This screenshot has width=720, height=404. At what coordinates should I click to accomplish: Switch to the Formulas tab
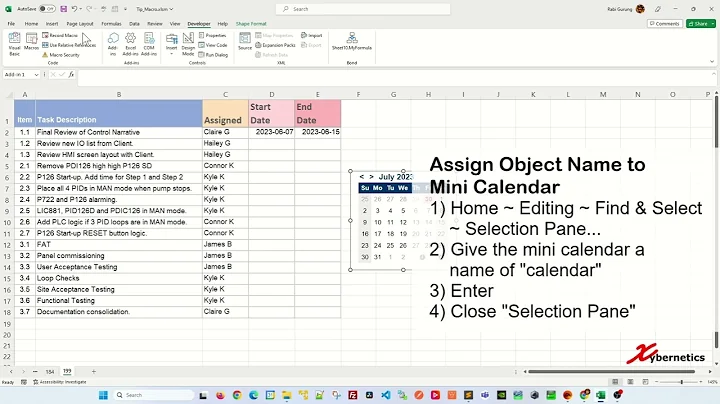[111, 23]
